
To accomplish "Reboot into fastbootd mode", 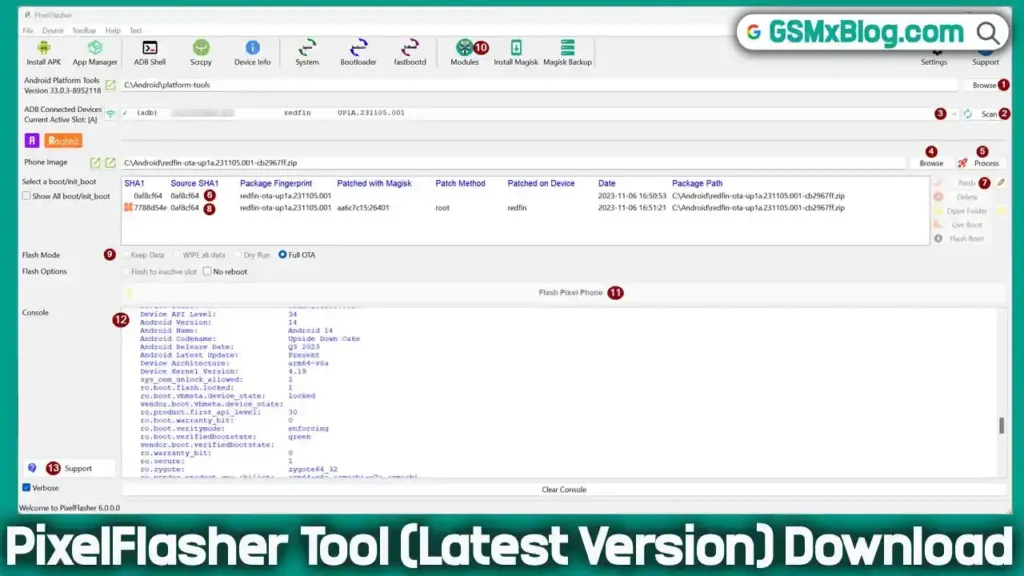I will [x=409, y=52].
